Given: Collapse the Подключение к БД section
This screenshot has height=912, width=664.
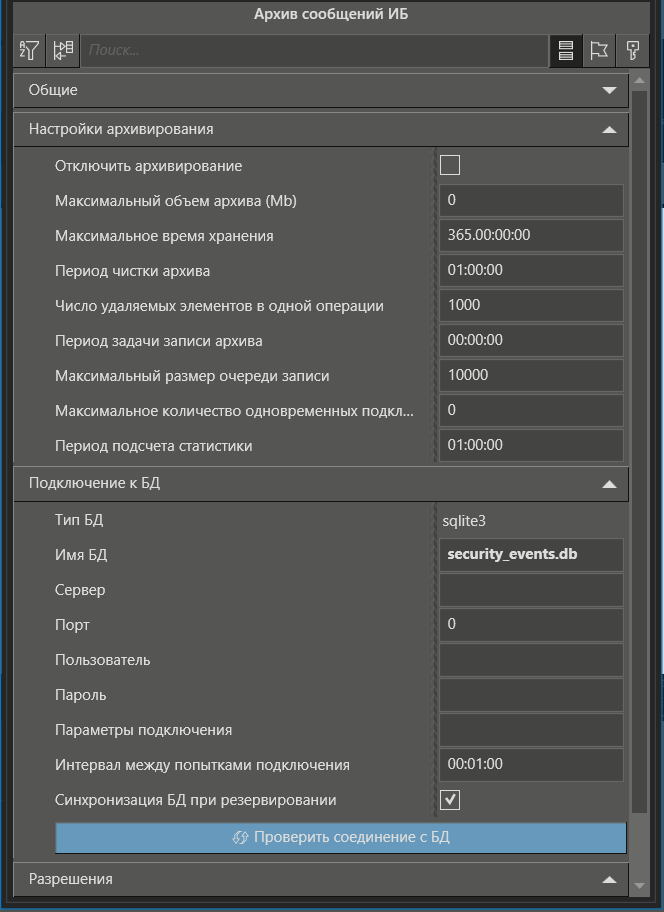Looking at the screenshot, I should 609,483.
